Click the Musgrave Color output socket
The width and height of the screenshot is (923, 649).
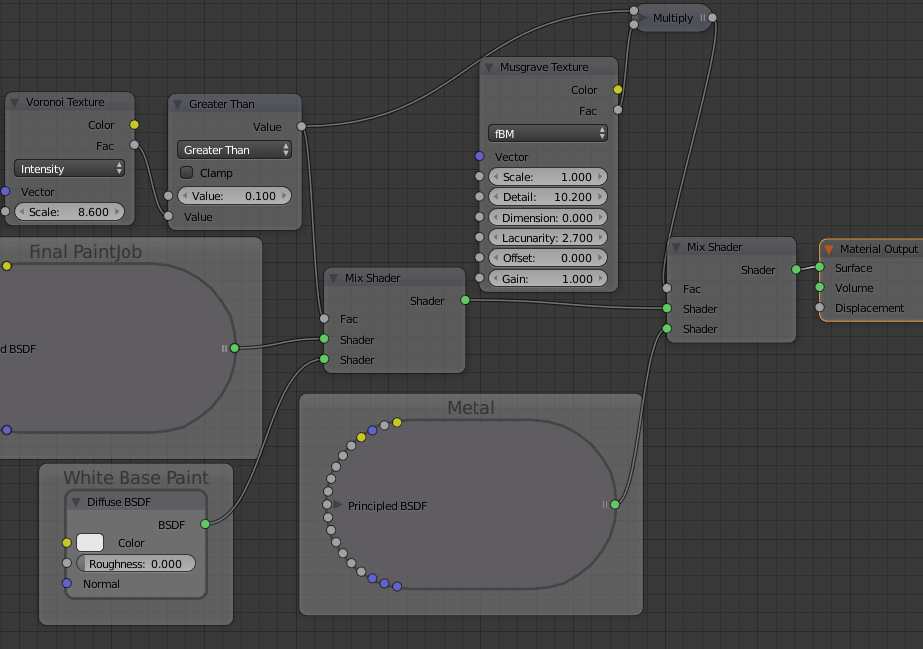[617, 89]
